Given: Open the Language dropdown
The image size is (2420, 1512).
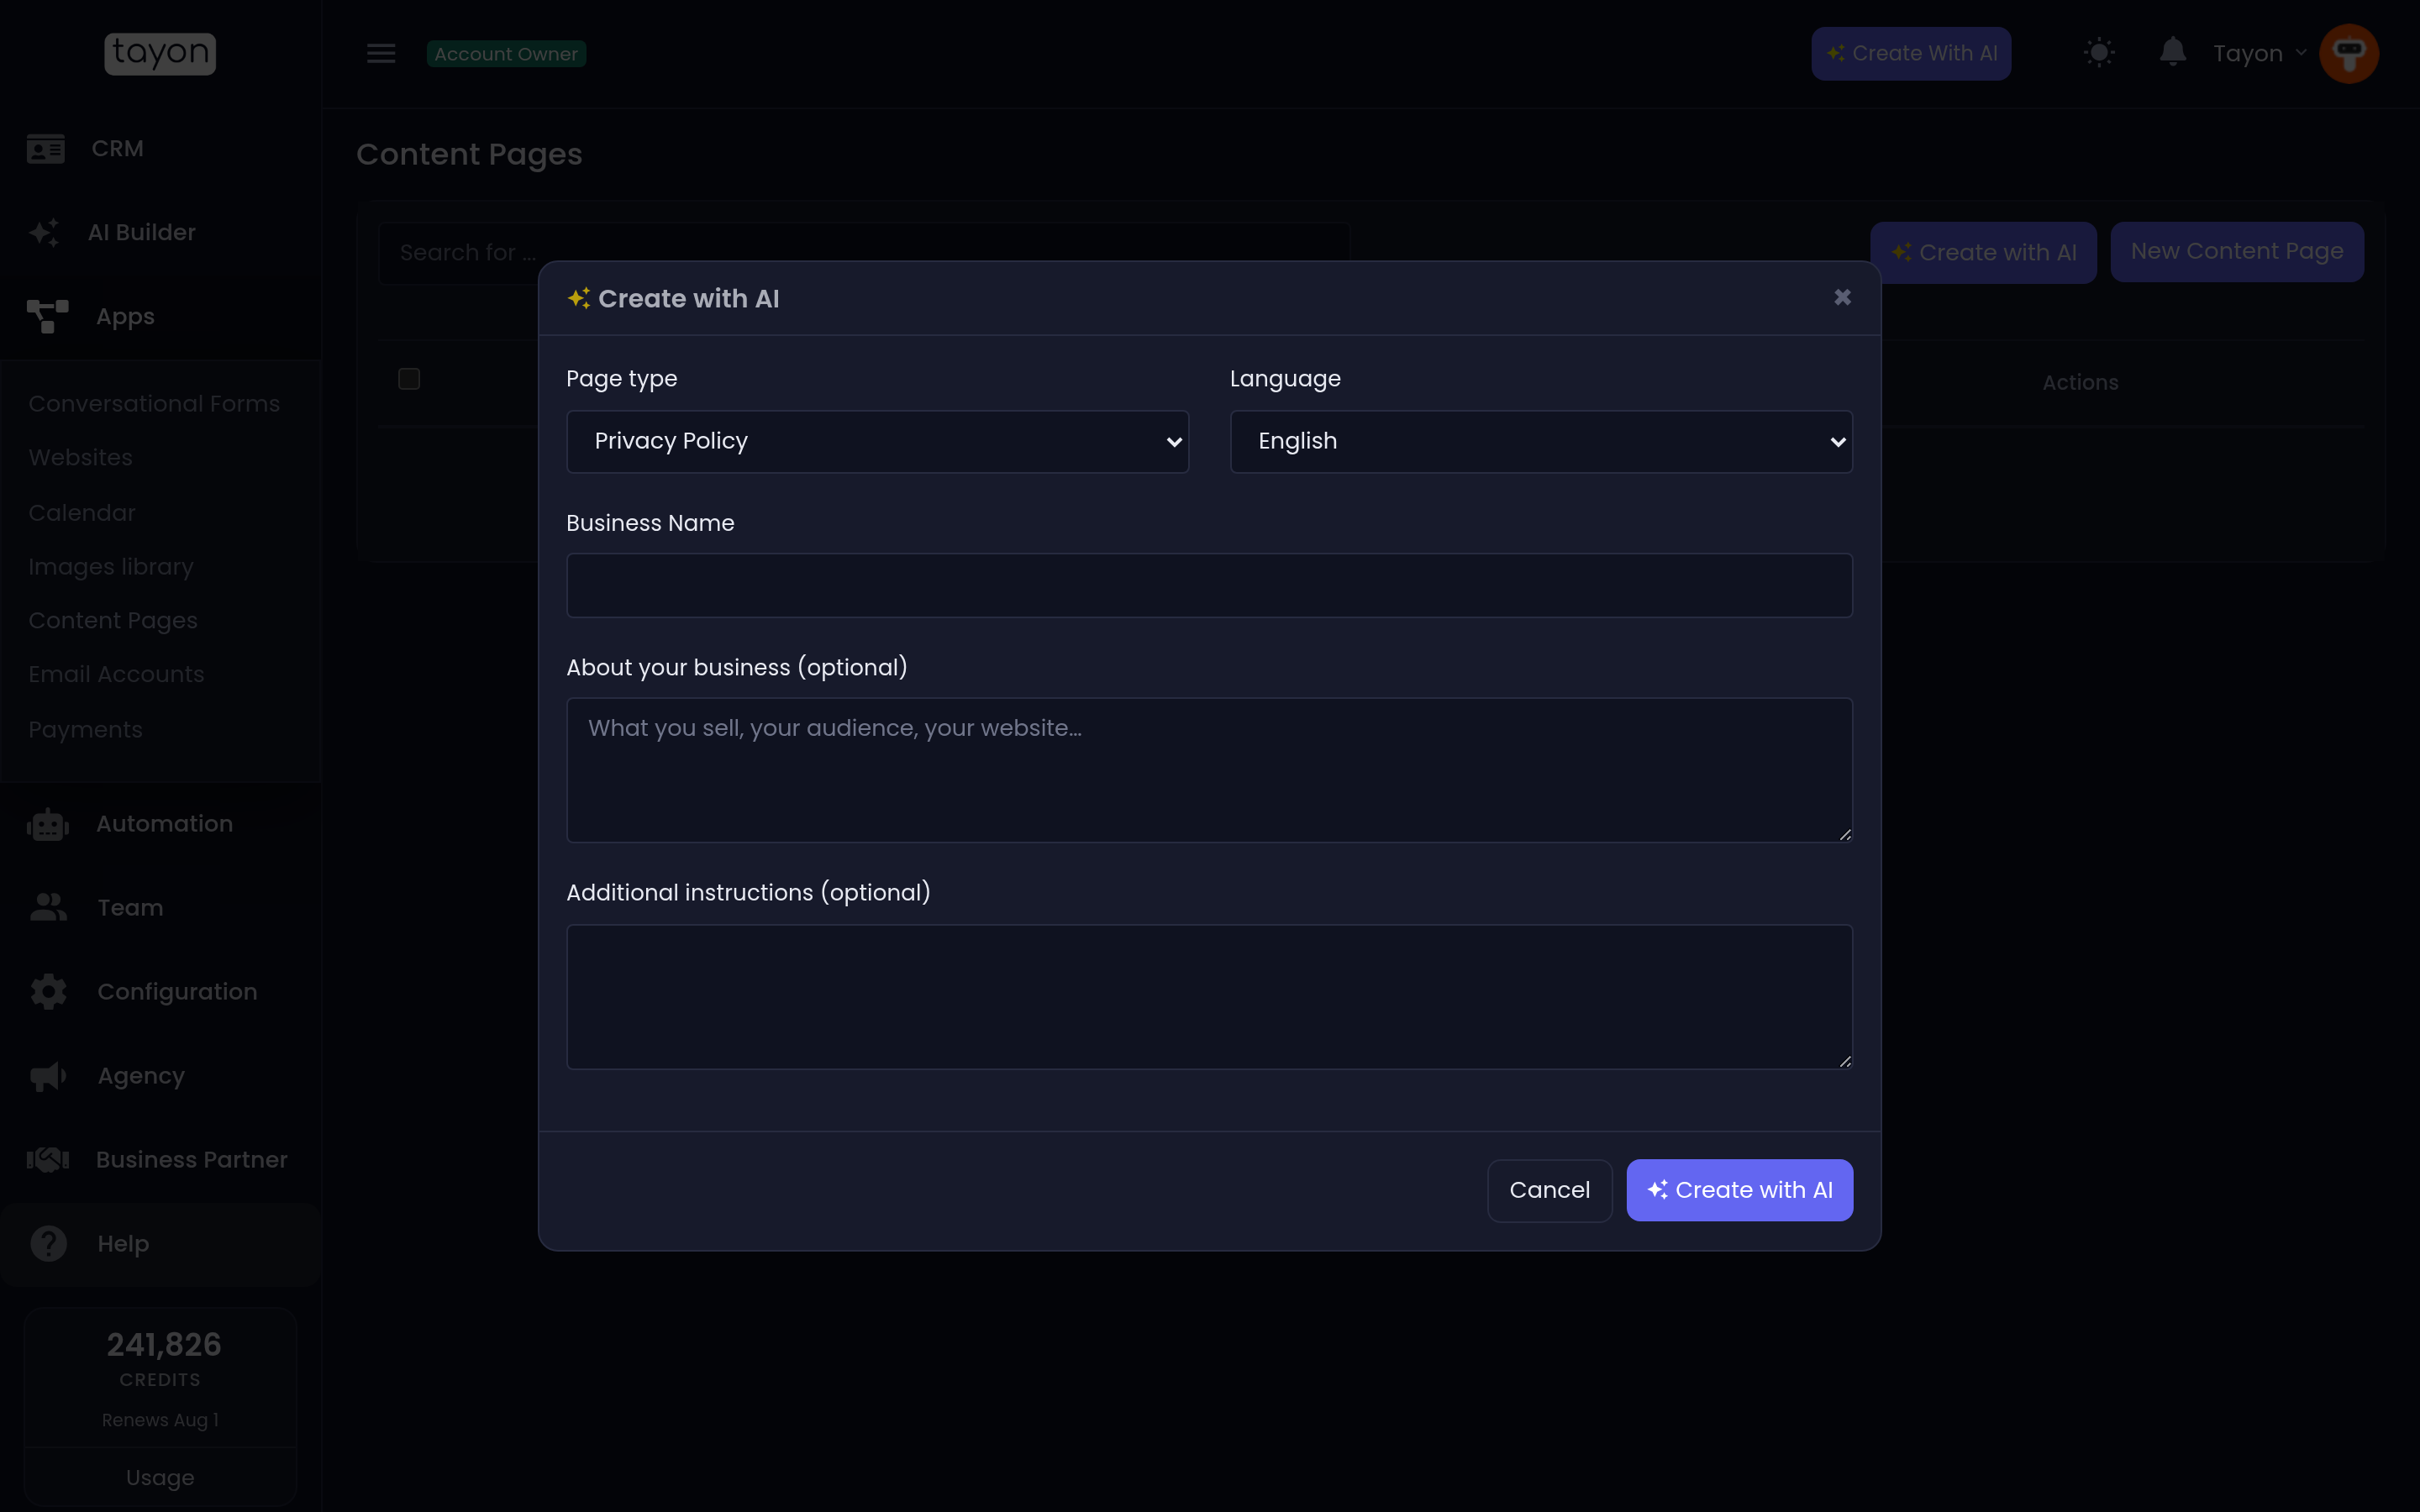Looking at the screenshot, I should [1541, 441].
